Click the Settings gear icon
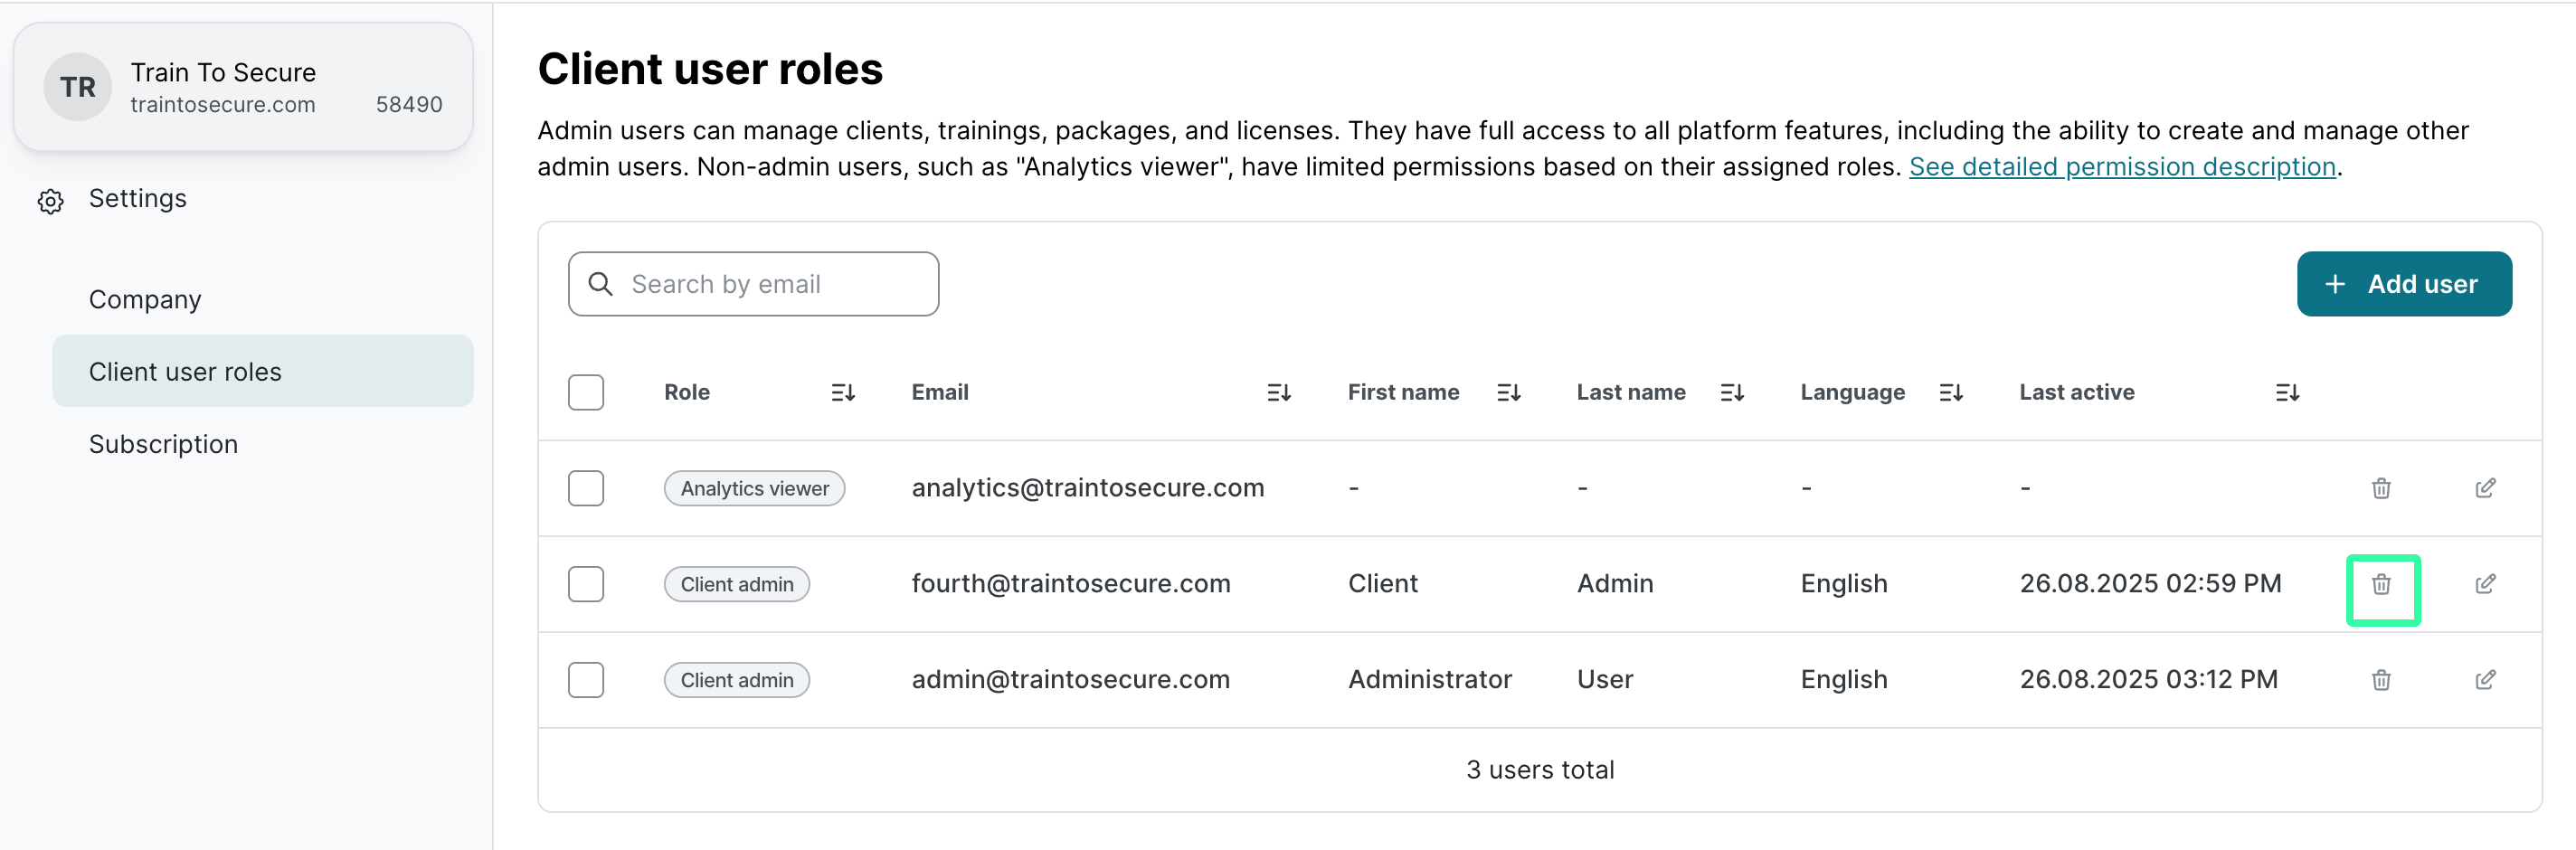2576x850 pixels. [x=51, y=201]
